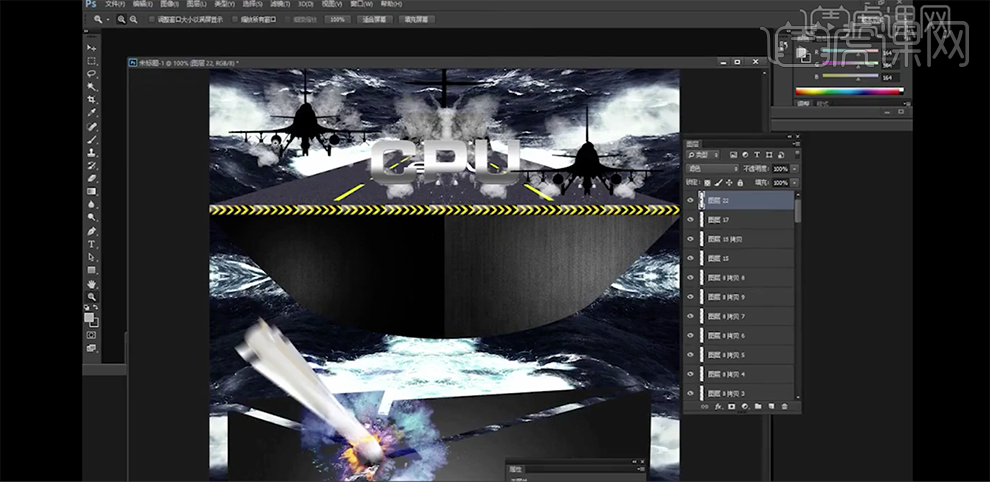Click the 填充屏幕 button
The height and width of the screenshot is (482, 990).
point(416,19)
